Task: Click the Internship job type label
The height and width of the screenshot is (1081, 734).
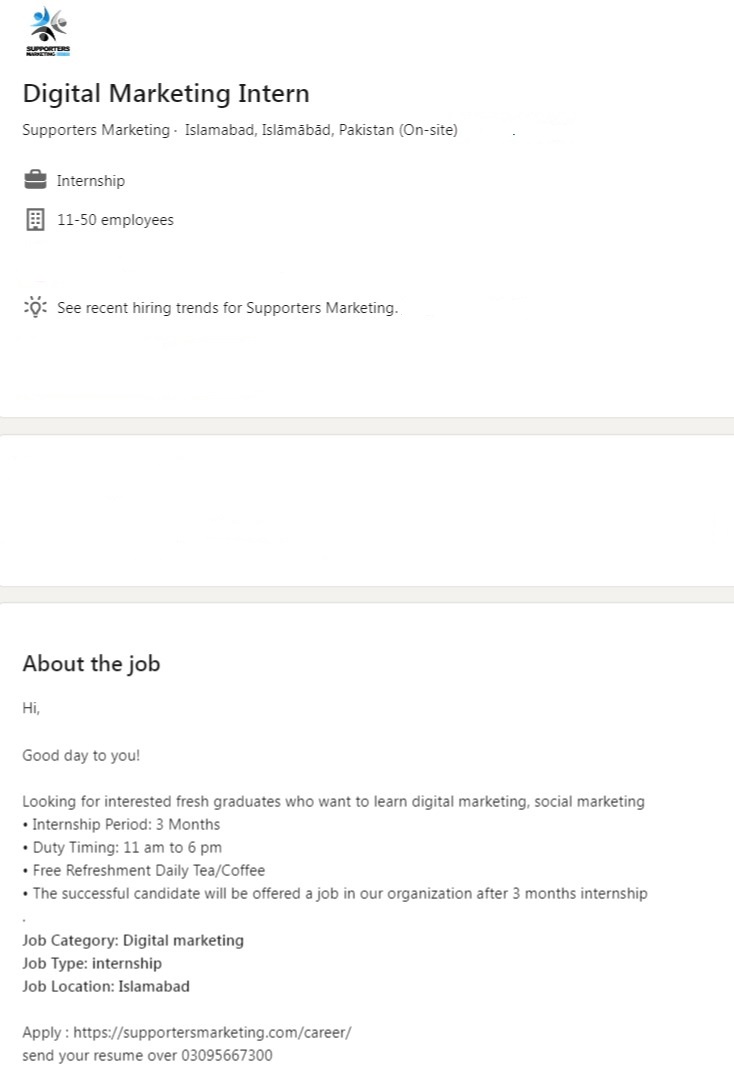Action: (91, 181)
